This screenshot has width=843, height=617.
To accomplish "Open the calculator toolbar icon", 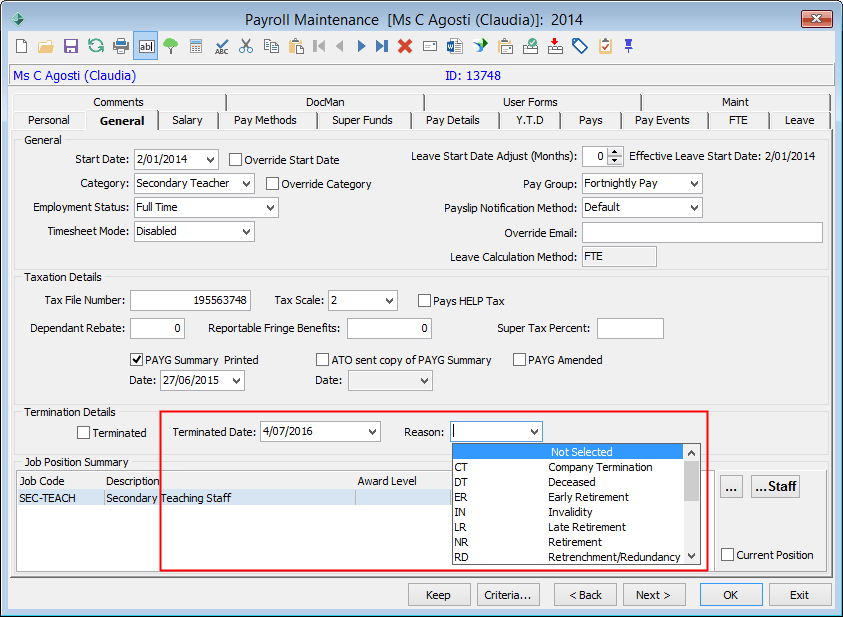I will pos(196,46).
